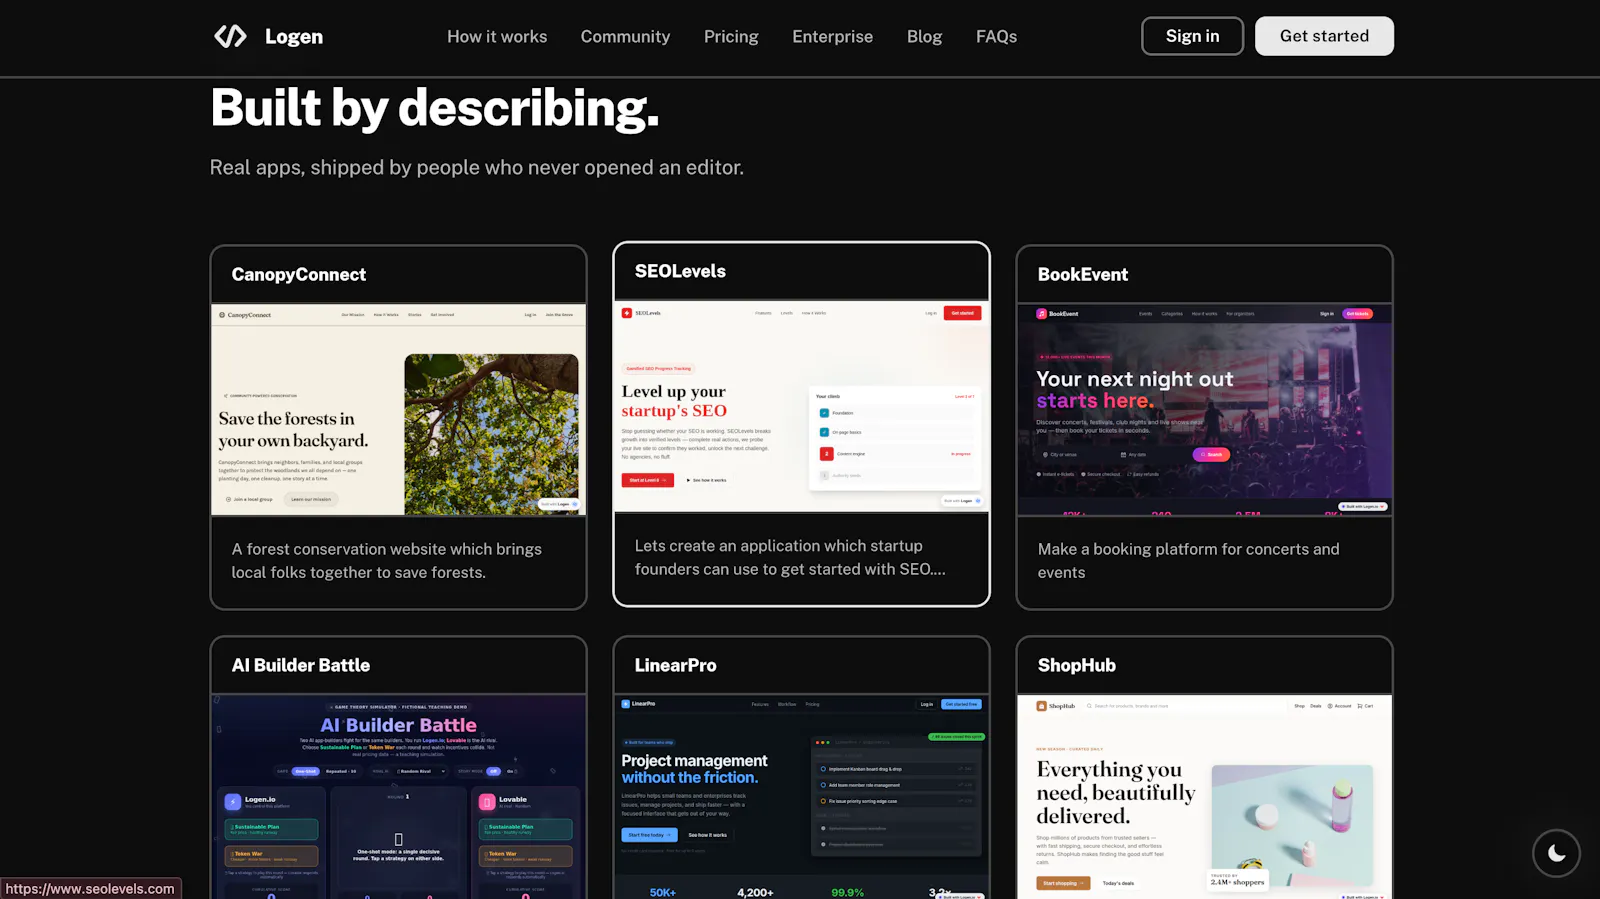
Task: Open the BookEvent preview thumbnail
Action: tap(1205, 410)
